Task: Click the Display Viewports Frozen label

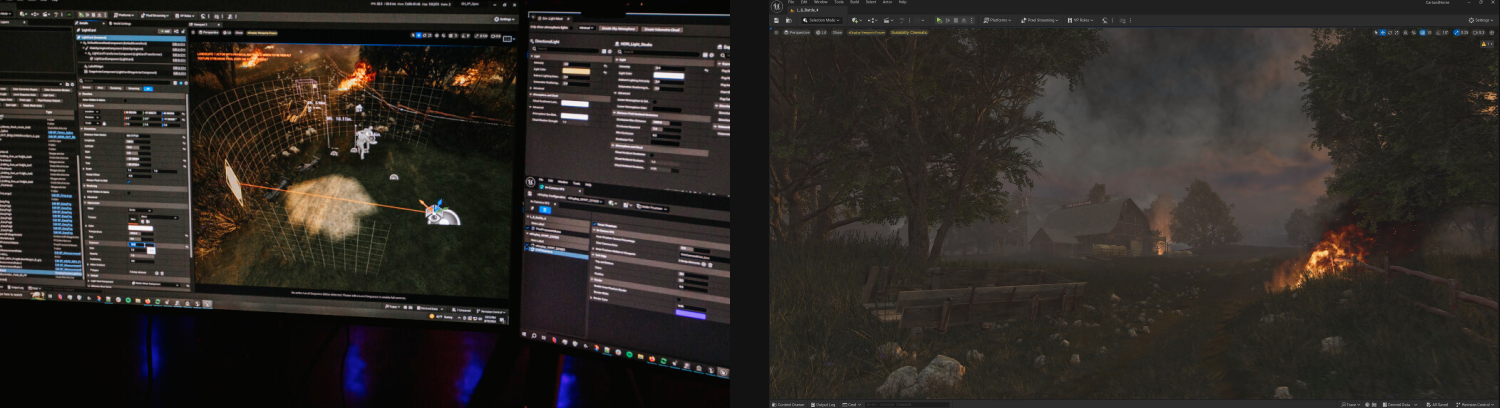Action: coord(866,32)
